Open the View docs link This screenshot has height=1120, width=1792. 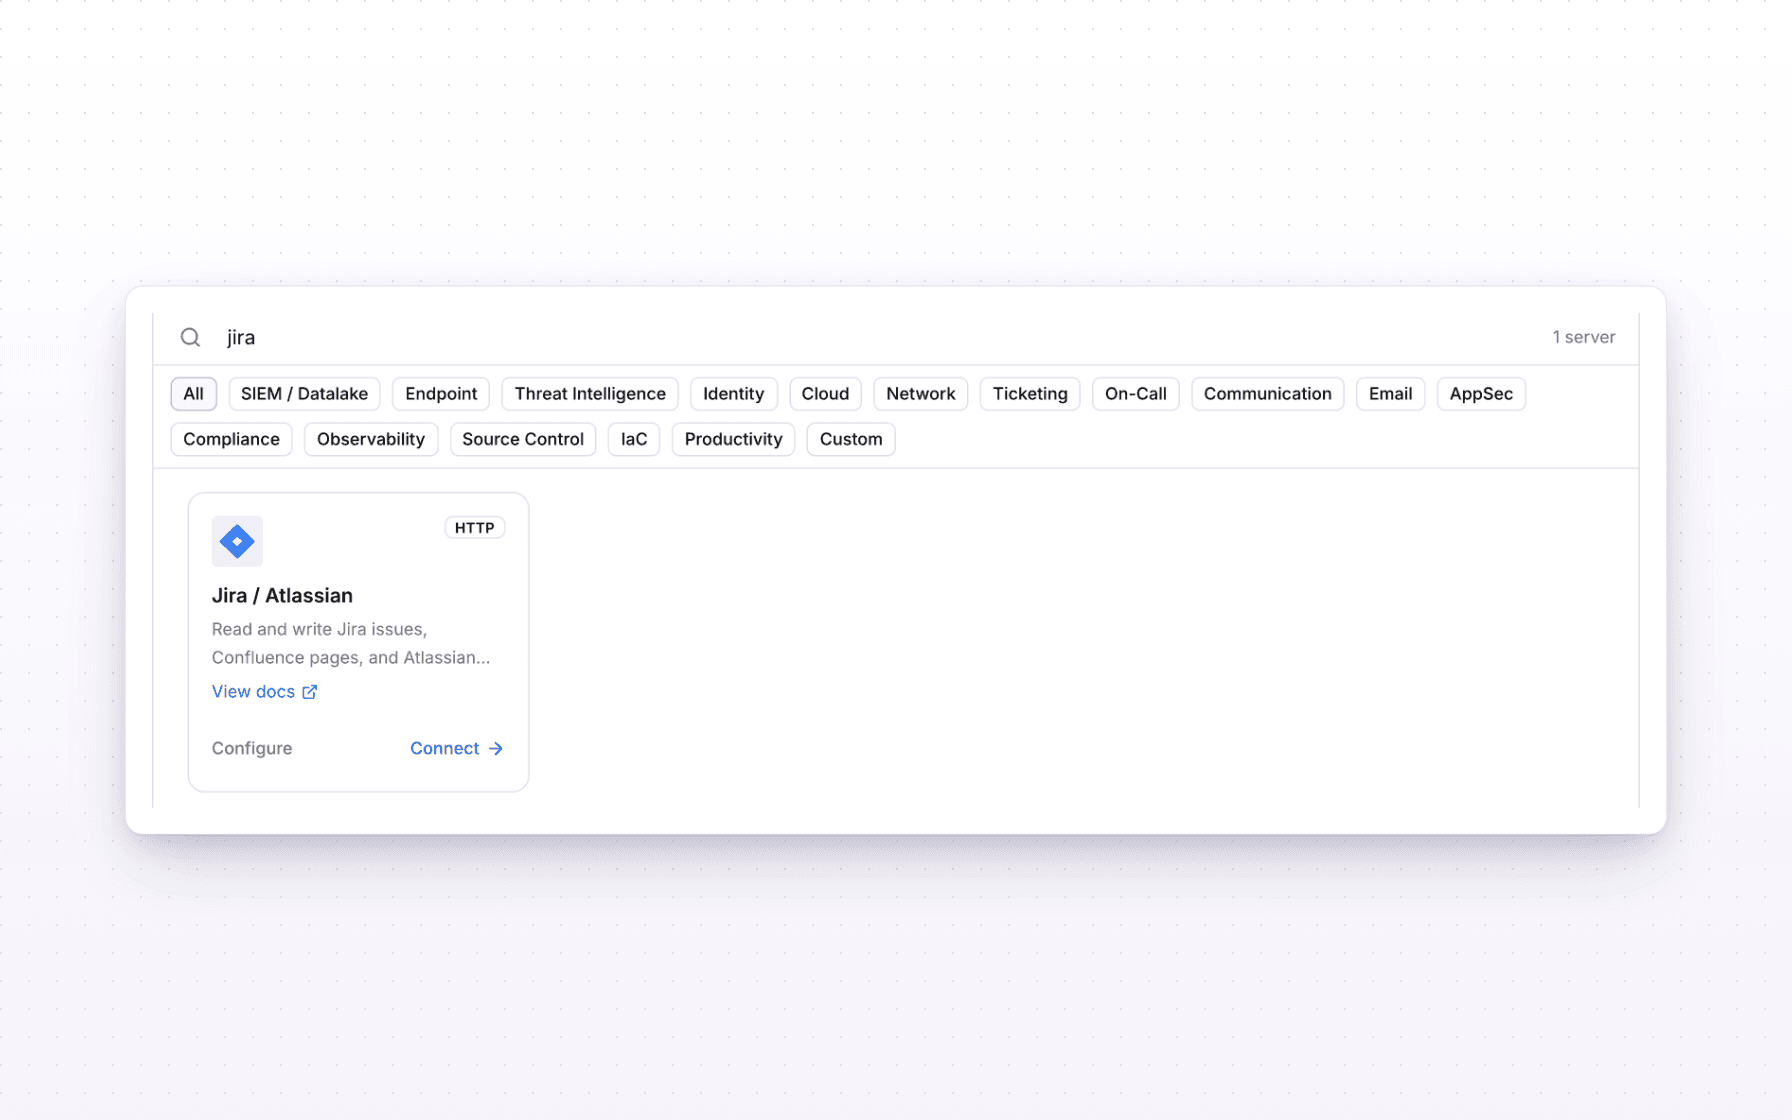(x=264, y=692)
